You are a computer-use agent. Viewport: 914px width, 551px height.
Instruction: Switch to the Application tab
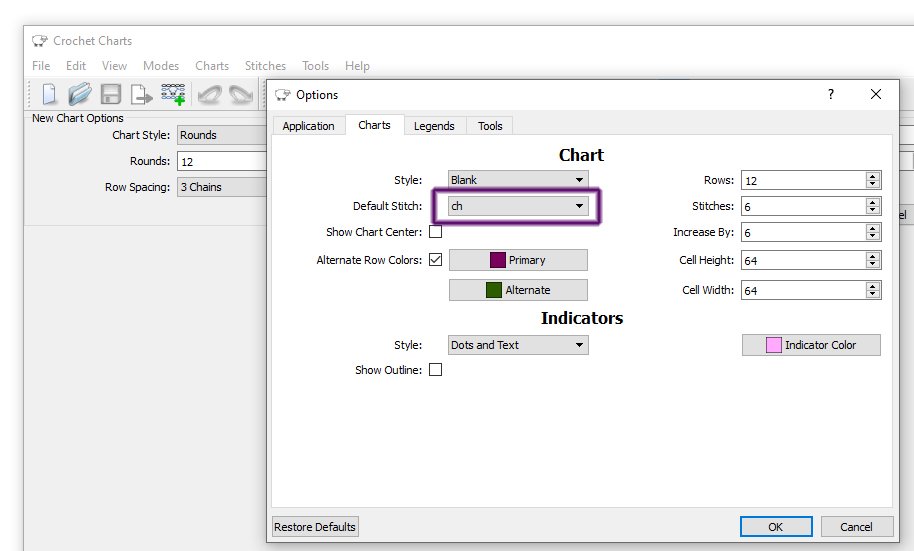308,126
